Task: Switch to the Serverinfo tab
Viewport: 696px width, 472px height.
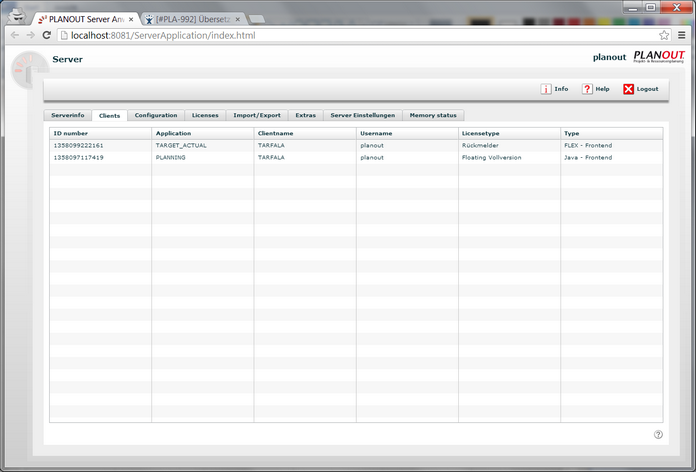Action: click(x=67, y=115)
